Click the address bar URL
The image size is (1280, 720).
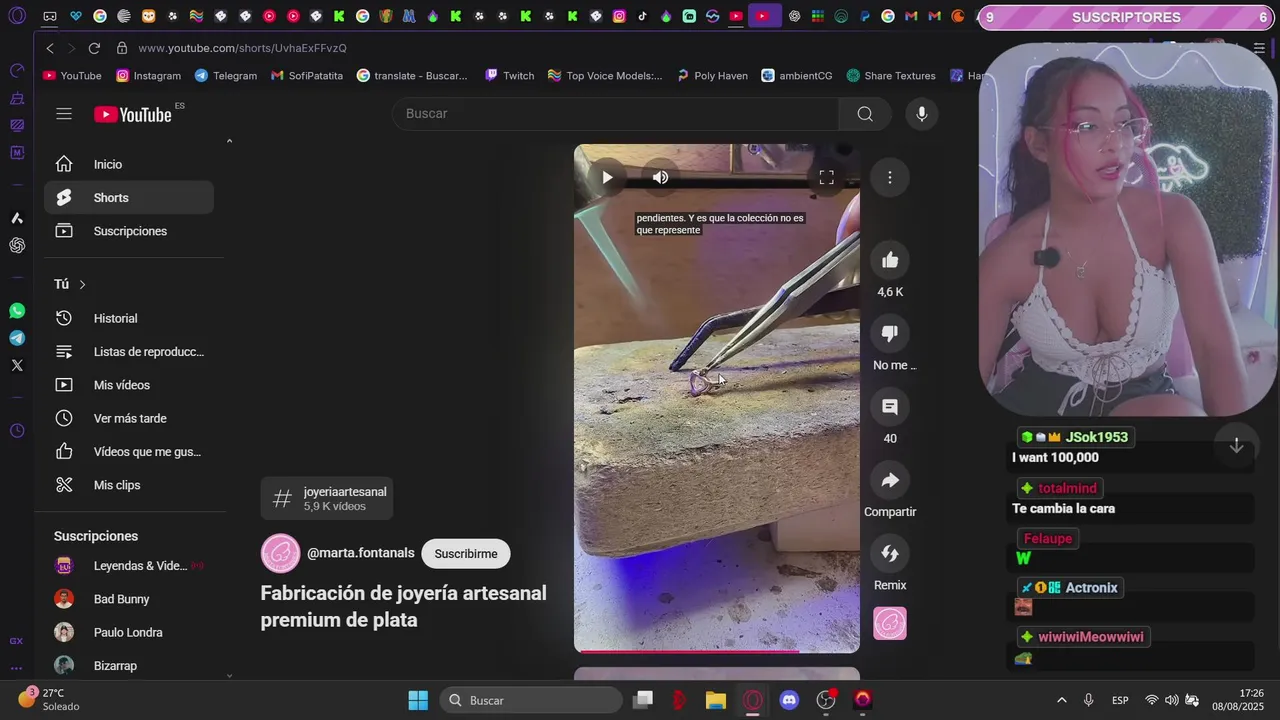(x=242, y=48)
